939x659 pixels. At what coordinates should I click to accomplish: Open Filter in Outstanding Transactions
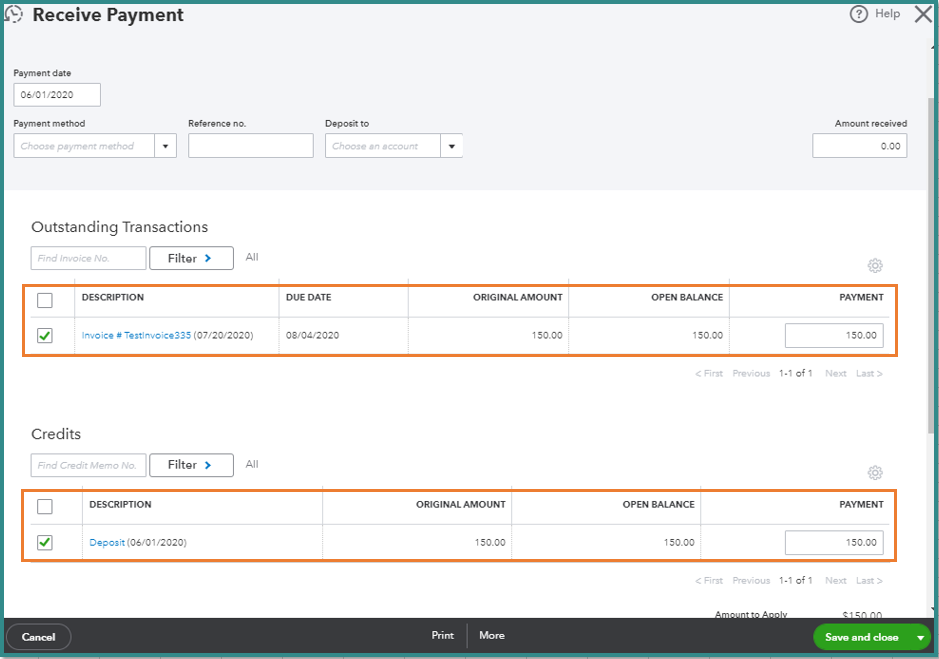[191, 258]
